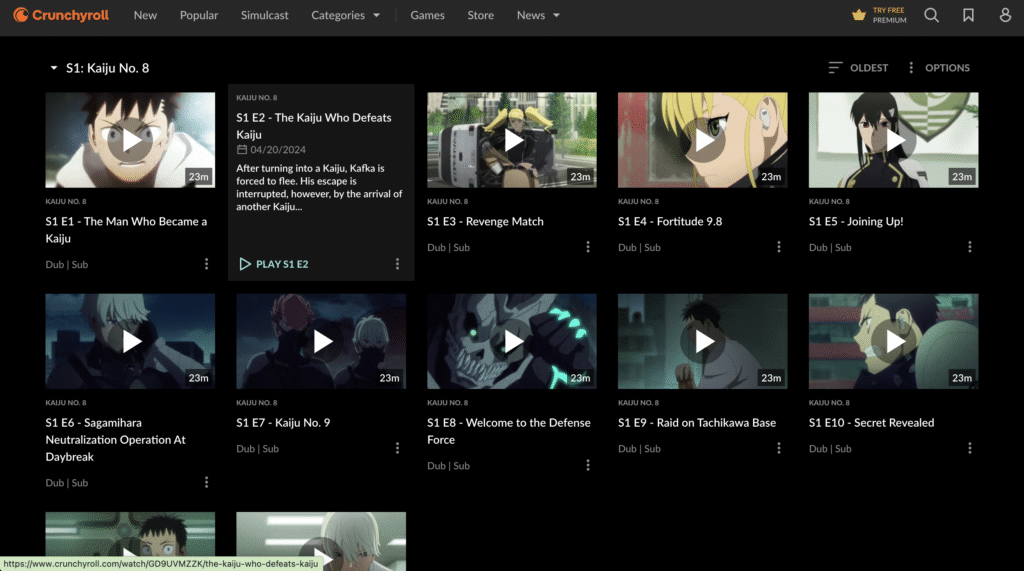The image size is (1024, 571).
Task: Open title S1 E4 - Fortitude 9.8
Action: point(670,221)
